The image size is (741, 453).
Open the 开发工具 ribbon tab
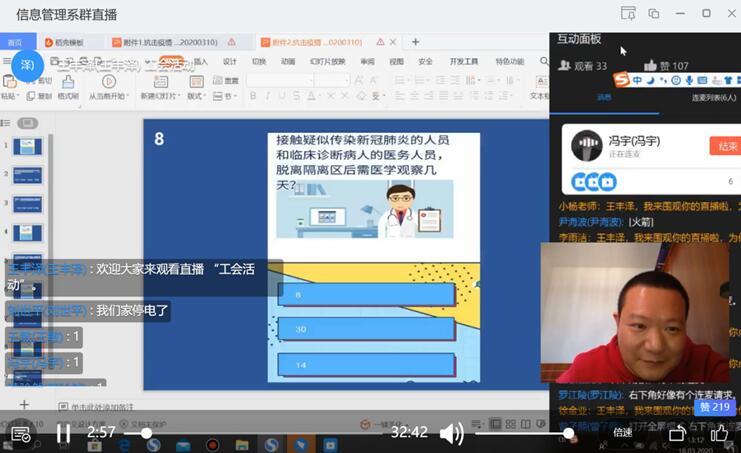(x=464, y=61)
